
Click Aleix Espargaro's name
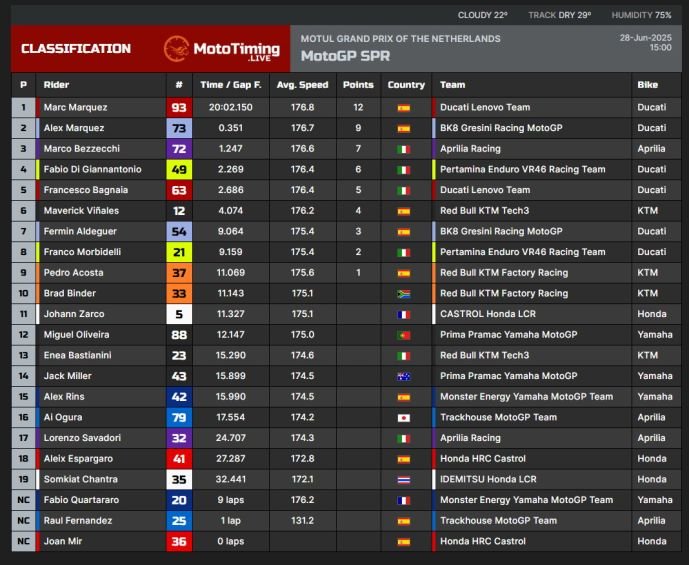pos(78,459)
